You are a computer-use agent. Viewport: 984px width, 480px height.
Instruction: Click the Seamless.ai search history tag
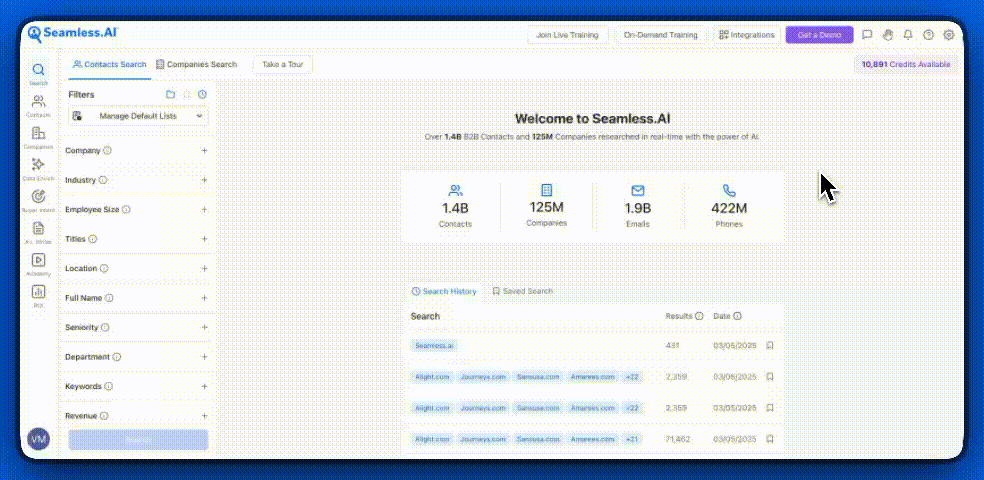[435, 346]
